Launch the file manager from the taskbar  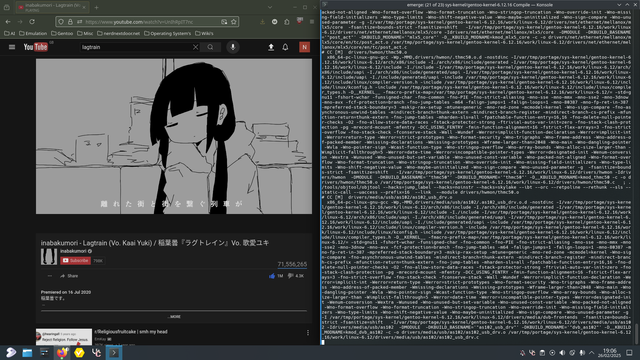(27, 353)
